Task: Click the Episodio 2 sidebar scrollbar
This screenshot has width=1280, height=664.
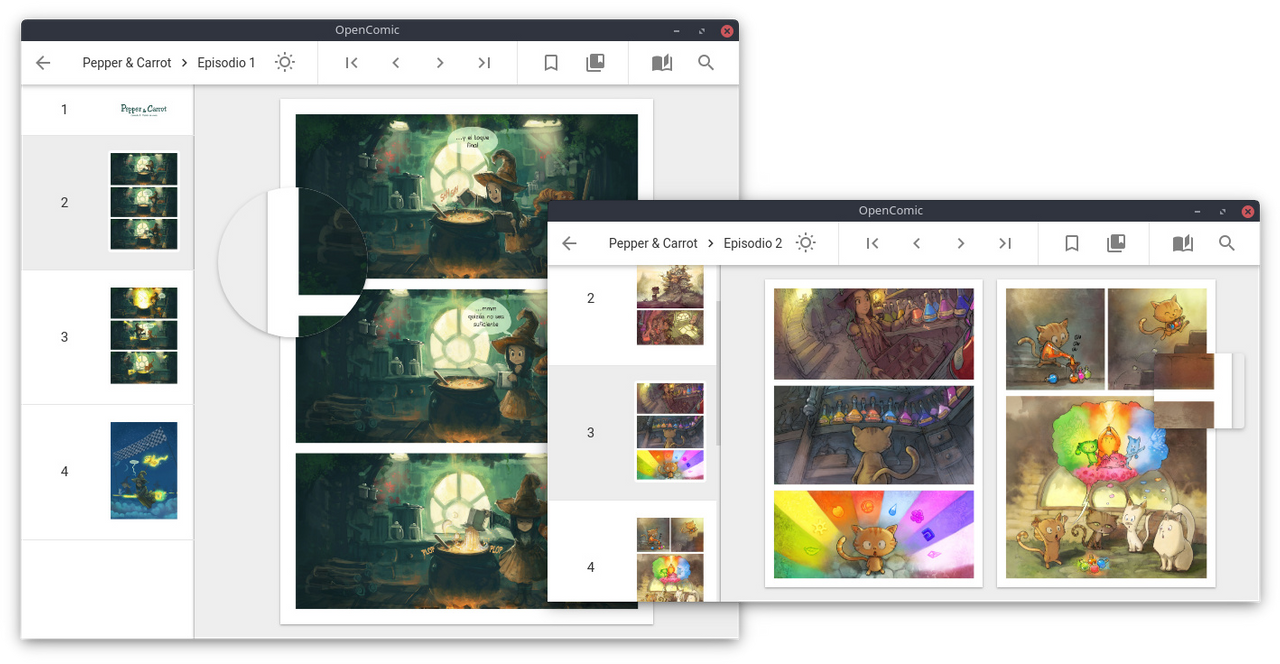Action: pyautogui.click(x=718, y=372)
